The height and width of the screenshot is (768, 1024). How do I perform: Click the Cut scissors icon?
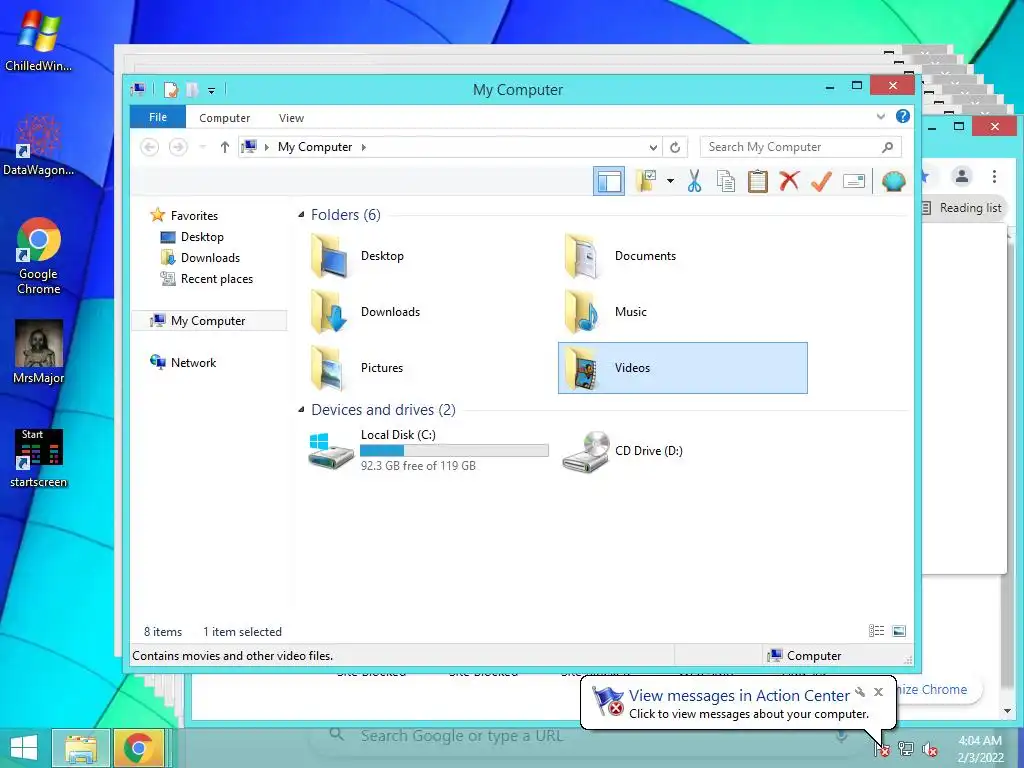694,181
